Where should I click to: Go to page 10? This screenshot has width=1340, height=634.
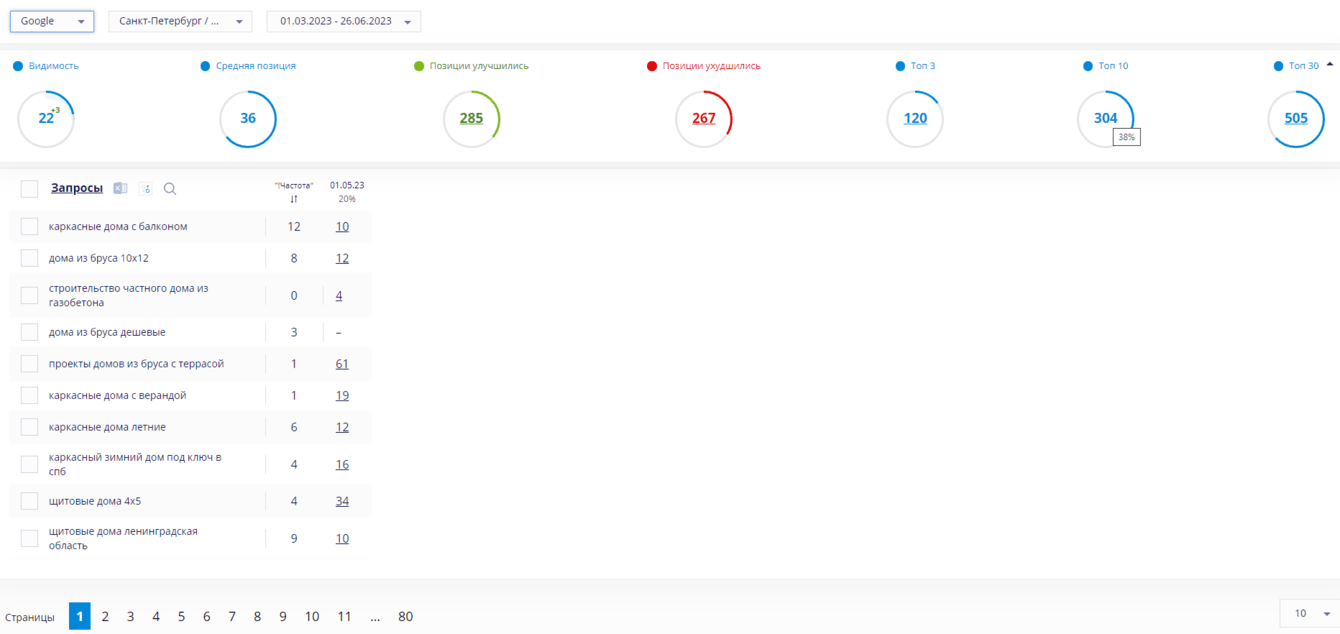click(312, 616)
